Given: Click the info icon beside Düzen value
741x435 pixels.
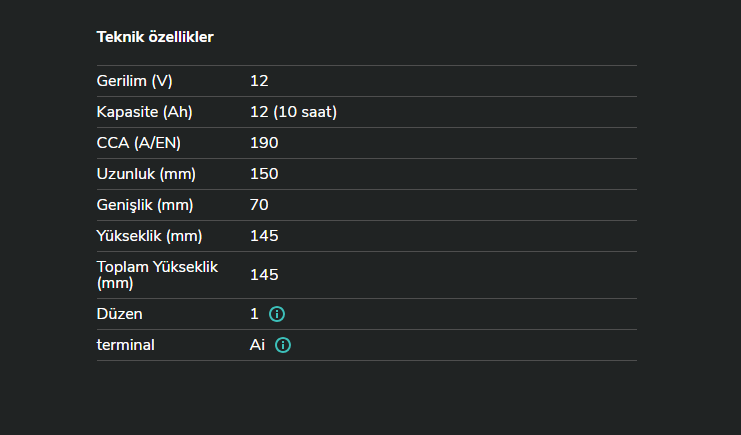Looking at the screenshot, I should [x=277, y=314].
